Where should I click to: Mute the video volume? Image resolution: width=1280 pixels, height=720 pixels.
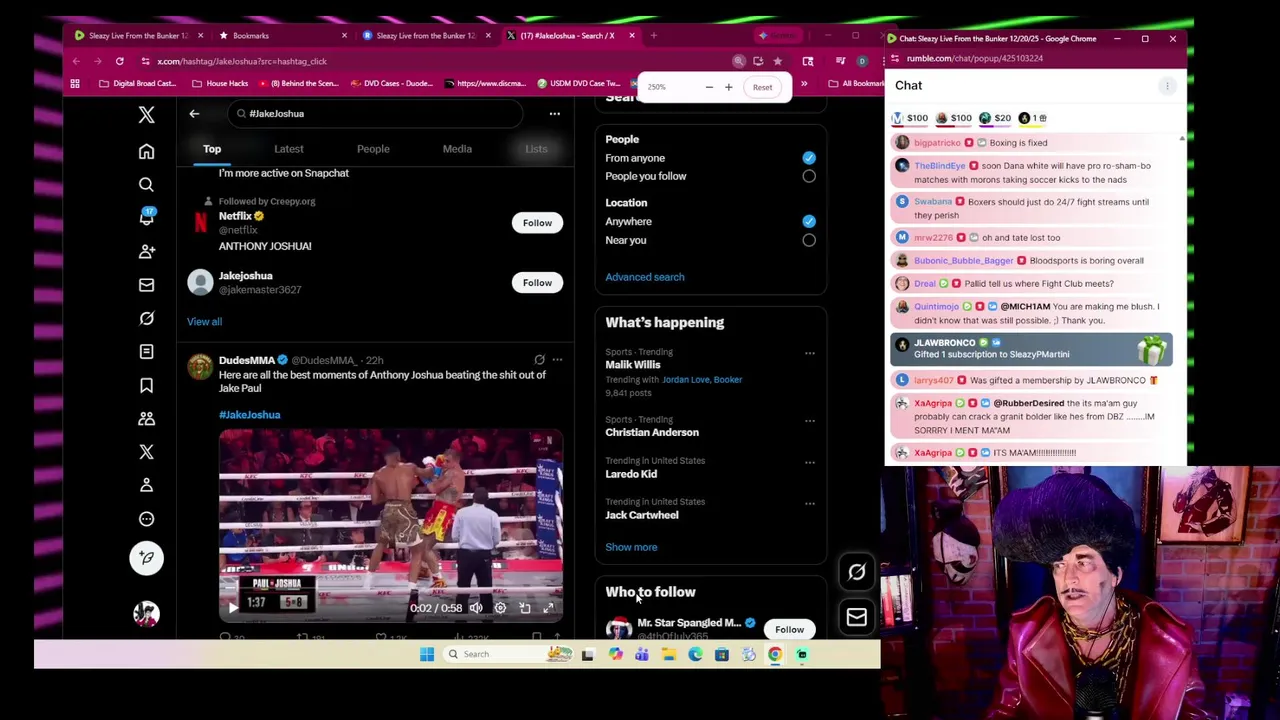(476, 608)
